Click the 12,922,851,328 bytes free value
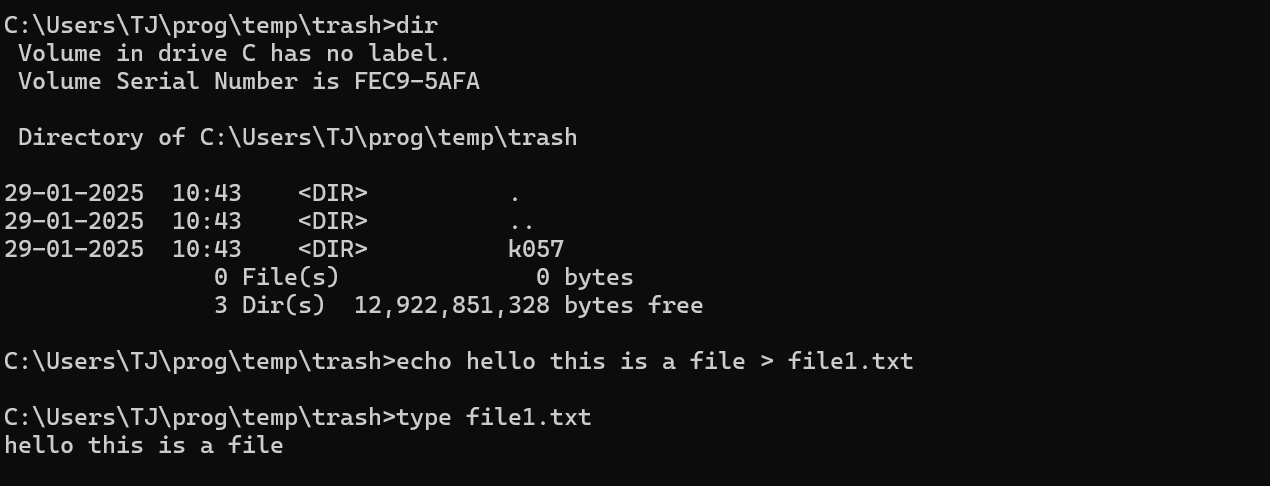This screenshot has width=1270, height=486. tap(528, 305)
